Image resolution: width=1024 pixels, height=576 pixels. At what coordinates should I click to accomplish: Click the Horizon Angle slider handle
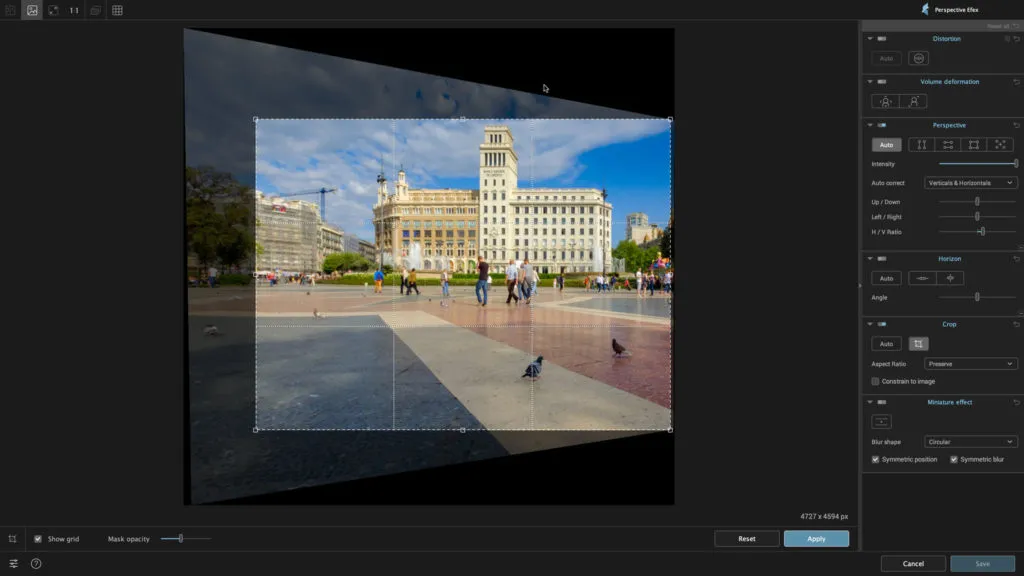click(x=977, y=297)
